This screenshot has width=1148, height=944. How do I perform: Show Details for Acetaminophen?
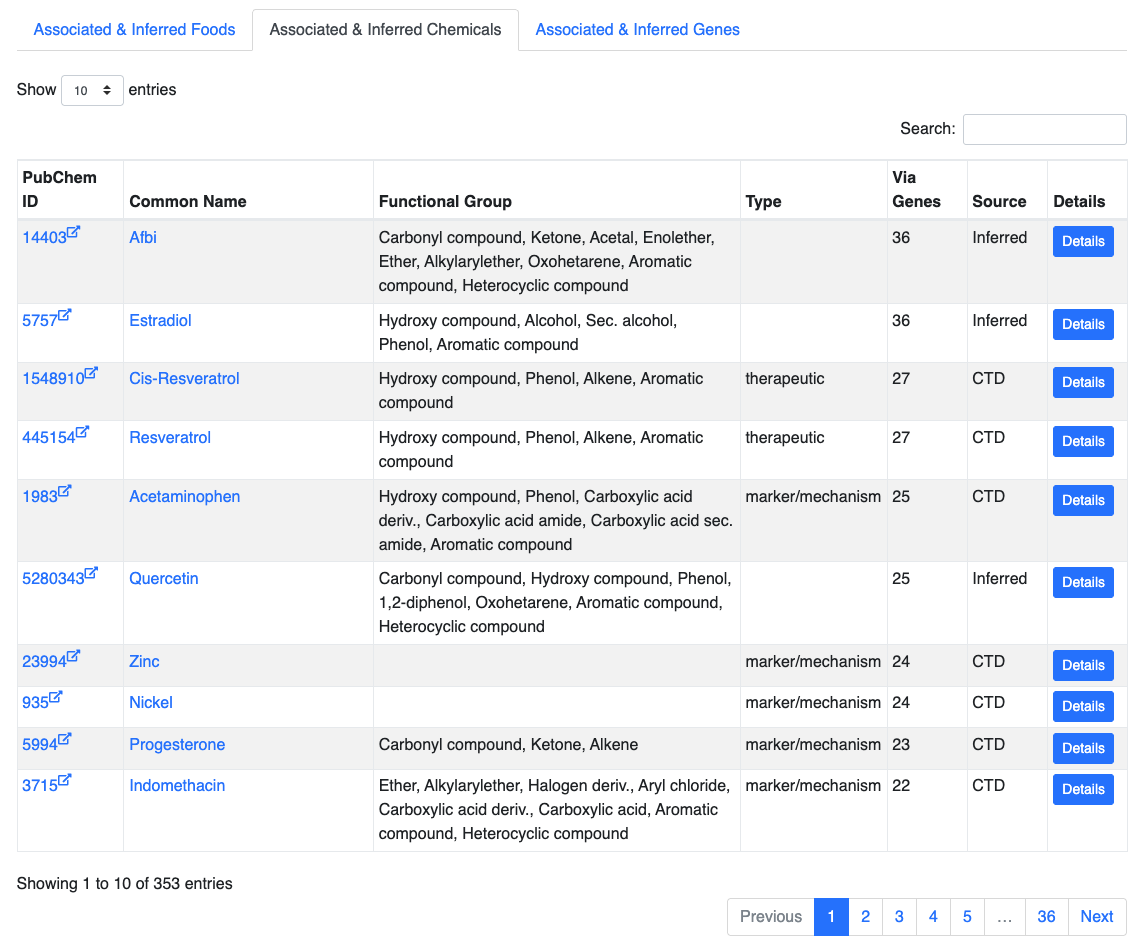point(1083,500)
